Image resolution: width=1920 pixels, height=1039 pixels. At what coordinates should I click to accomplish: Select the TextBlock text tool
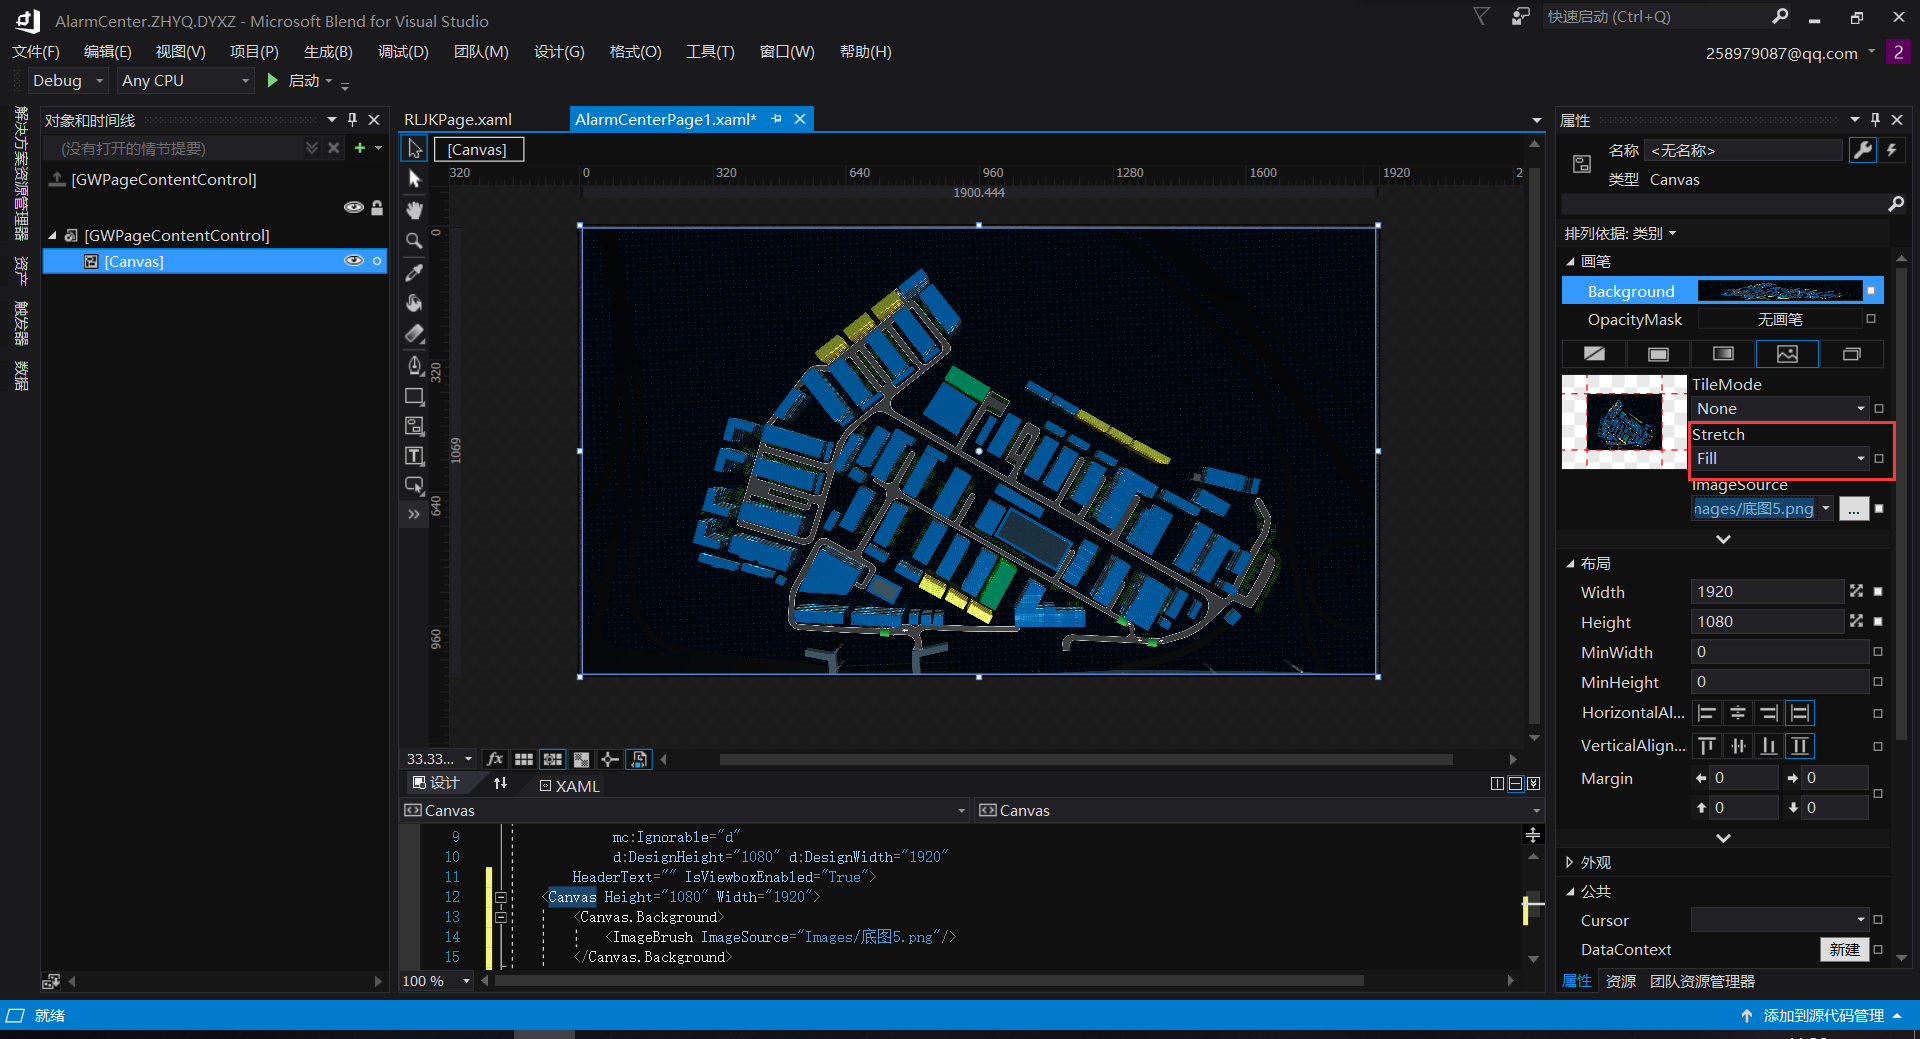414,456
